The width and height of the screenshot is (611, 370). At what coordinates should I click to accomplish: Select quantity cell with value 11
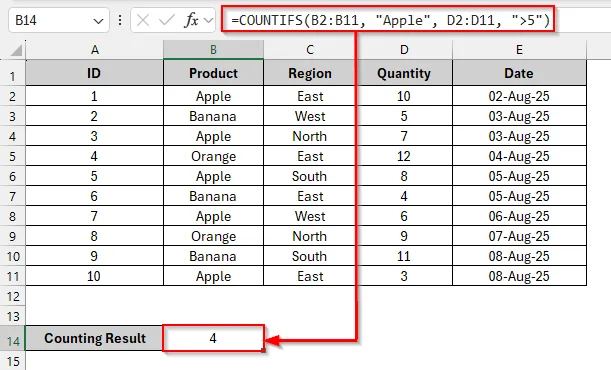[x=404, y=256]
